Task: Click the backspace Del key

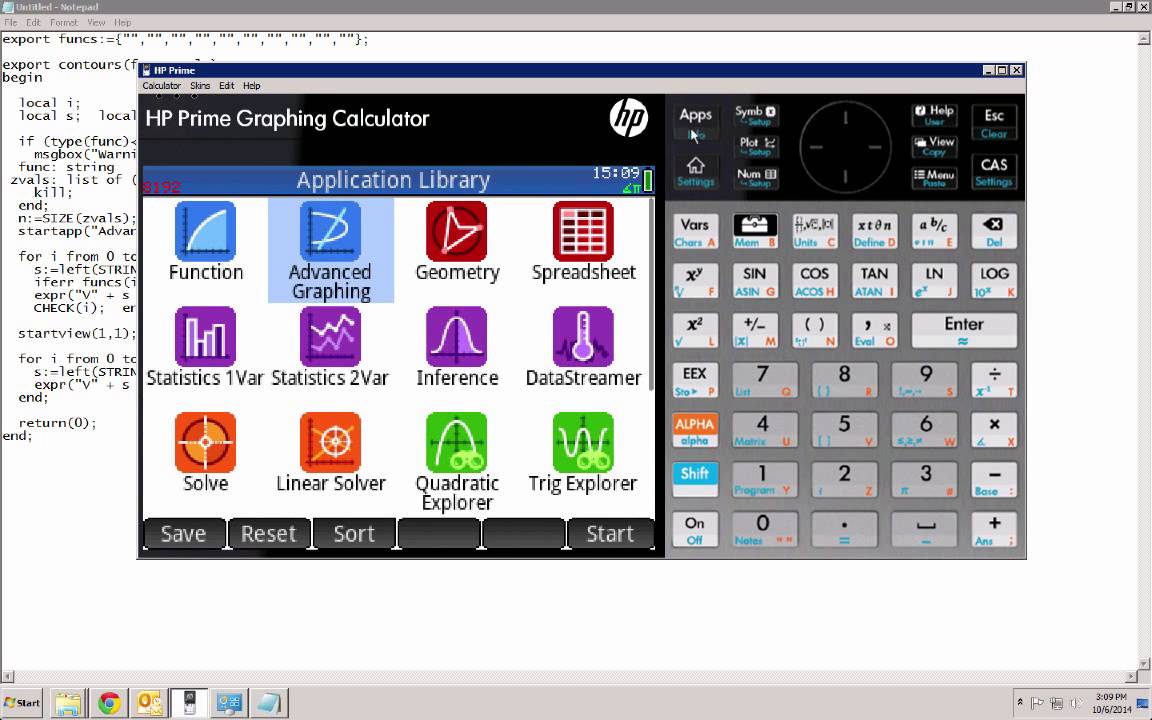Action: click(994, 231)
